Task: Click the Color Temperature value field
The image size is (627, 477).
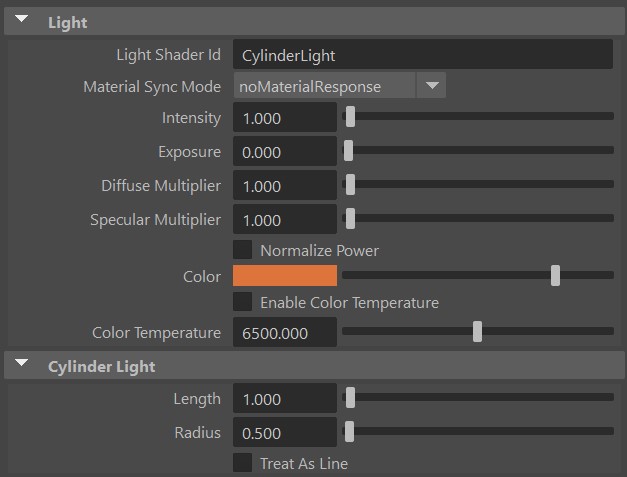Action: (x=284, y=333)
